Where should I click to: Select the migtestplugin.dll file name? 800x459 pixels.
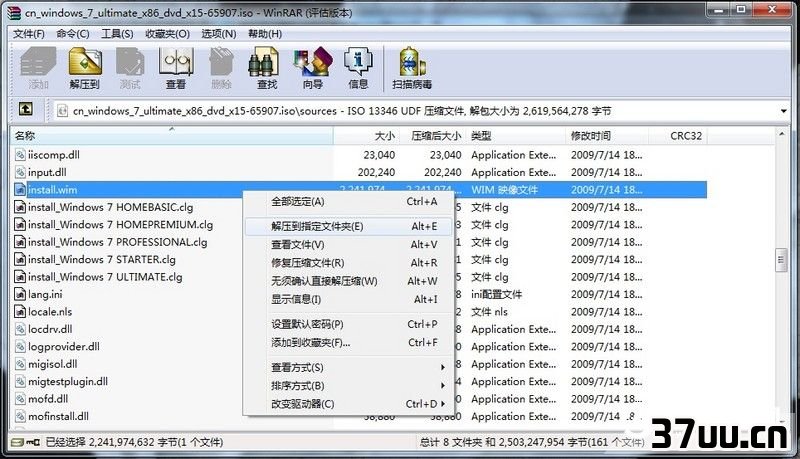pyautogui.click(x=68, y=381)
